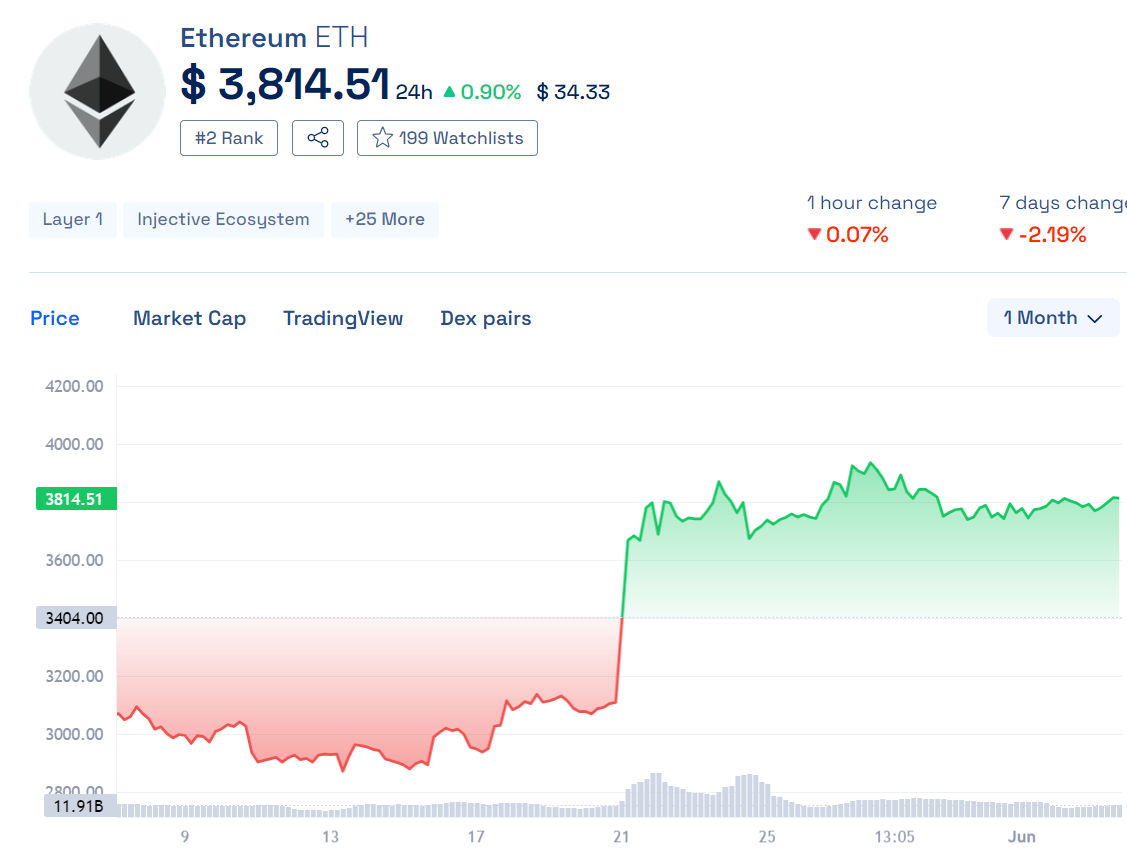Click the 3600.00 axis label
The image size is (1127, 860).
[x=74, y=560]
